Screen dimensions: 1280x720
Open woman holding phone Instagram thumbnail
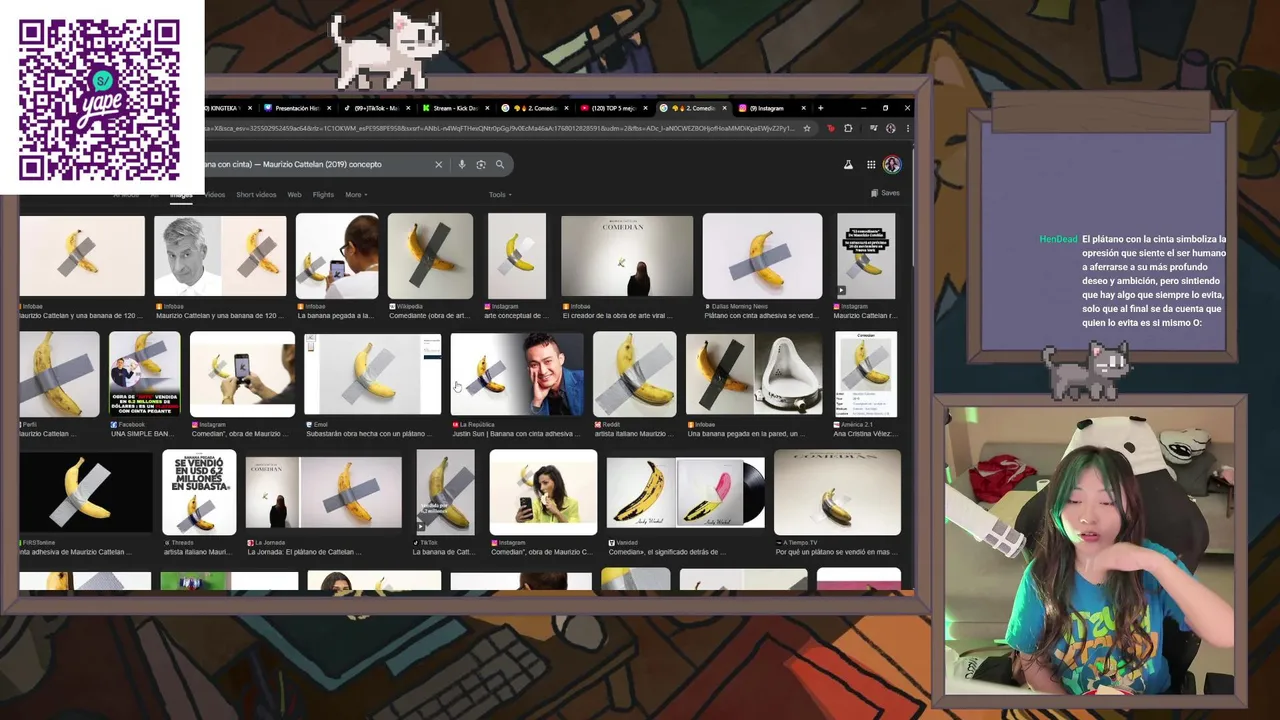[x=543, y=492]
